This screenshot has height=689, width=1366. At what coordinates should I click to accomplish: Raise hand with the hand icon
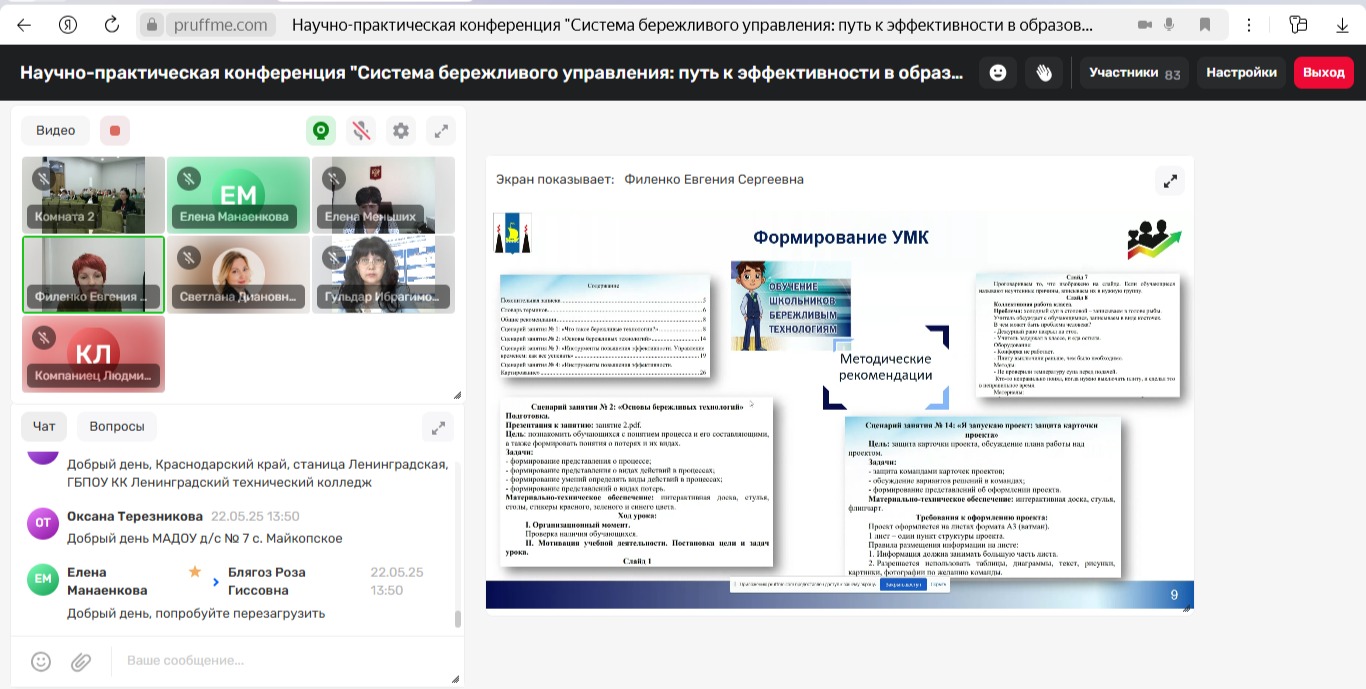tap(1044, 73)
